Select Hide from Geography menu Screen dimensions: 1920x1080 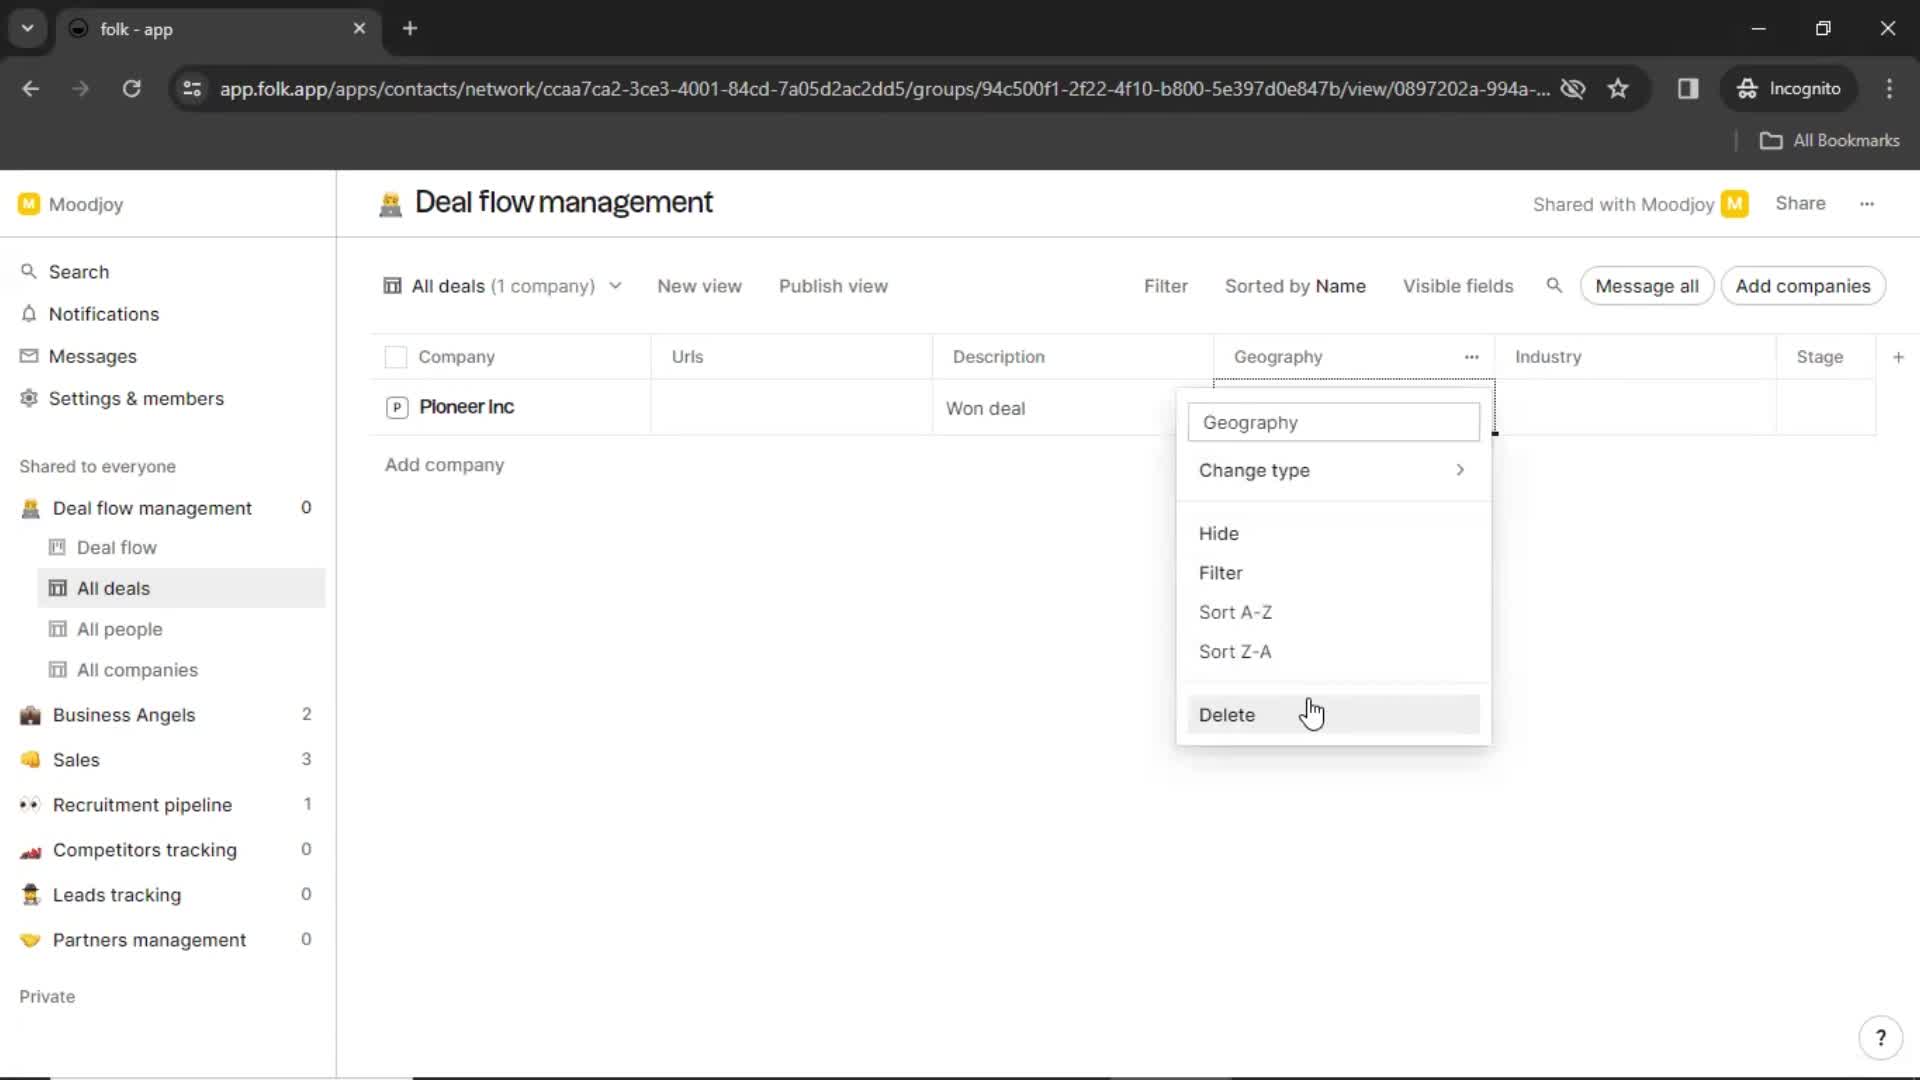[x=1218, y=533]
